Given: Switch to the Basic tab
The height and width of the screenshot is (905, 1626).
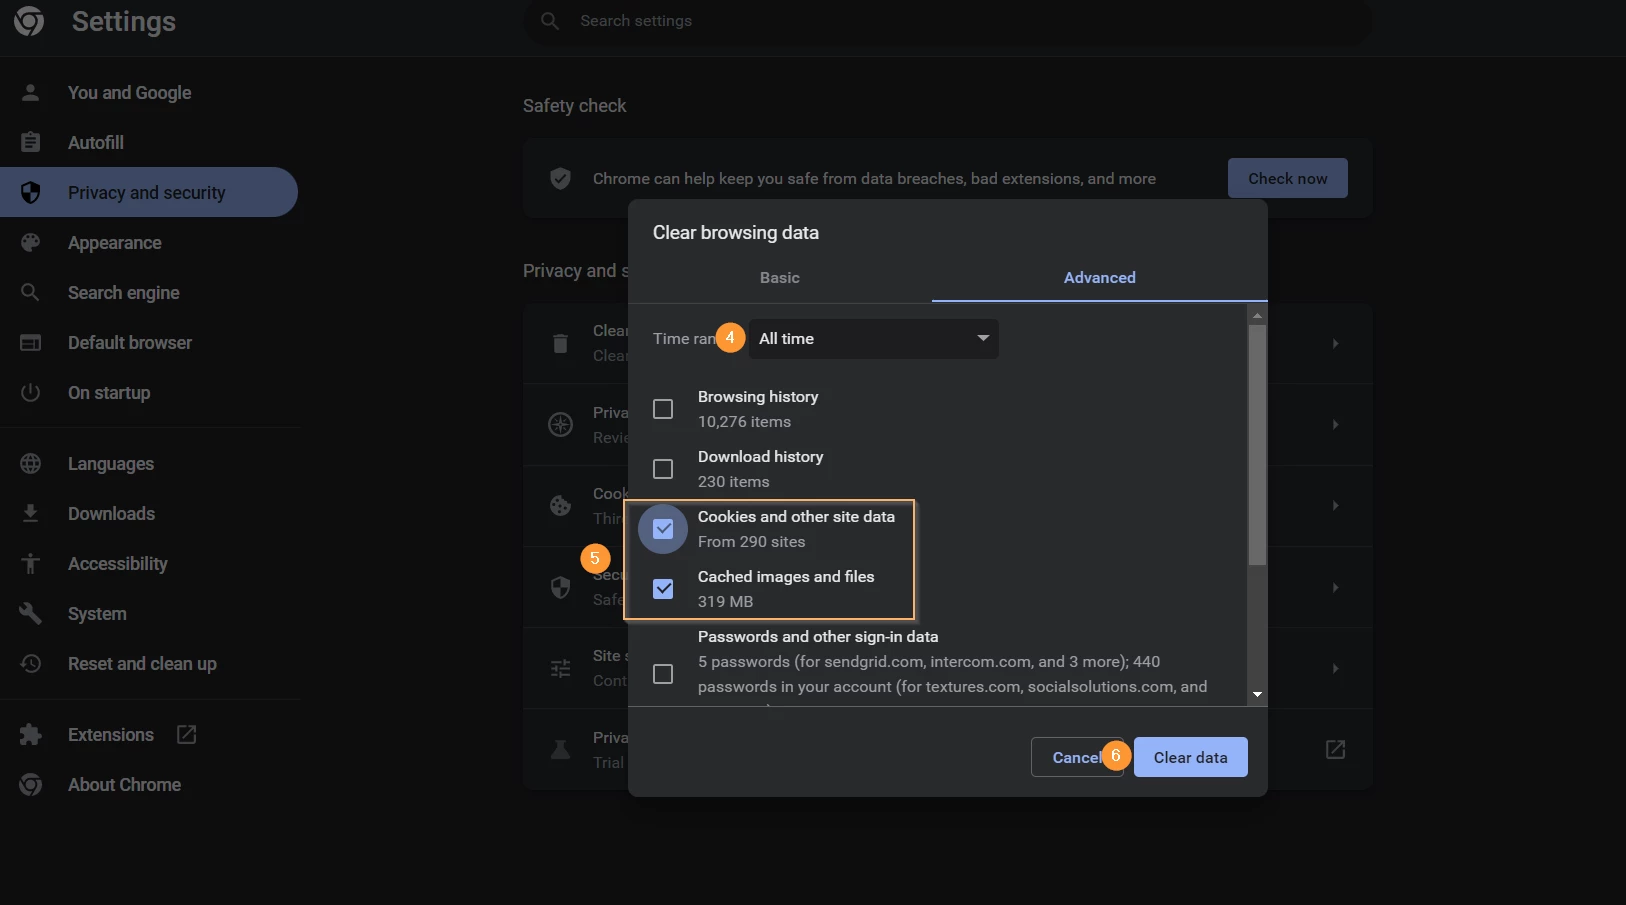Looking at the screenshot, I should (780, 278).
